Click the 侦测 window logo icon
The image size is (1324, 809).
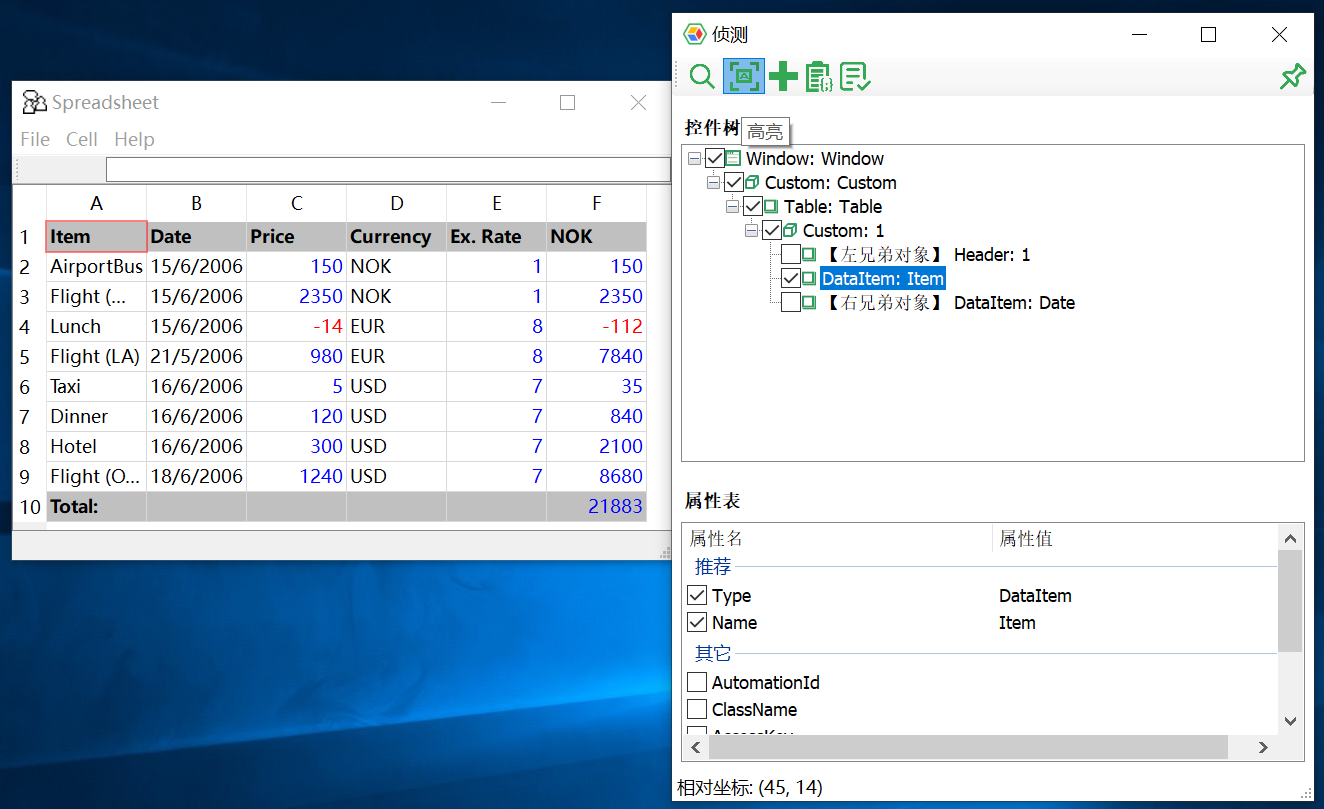(x=694, y=35)
